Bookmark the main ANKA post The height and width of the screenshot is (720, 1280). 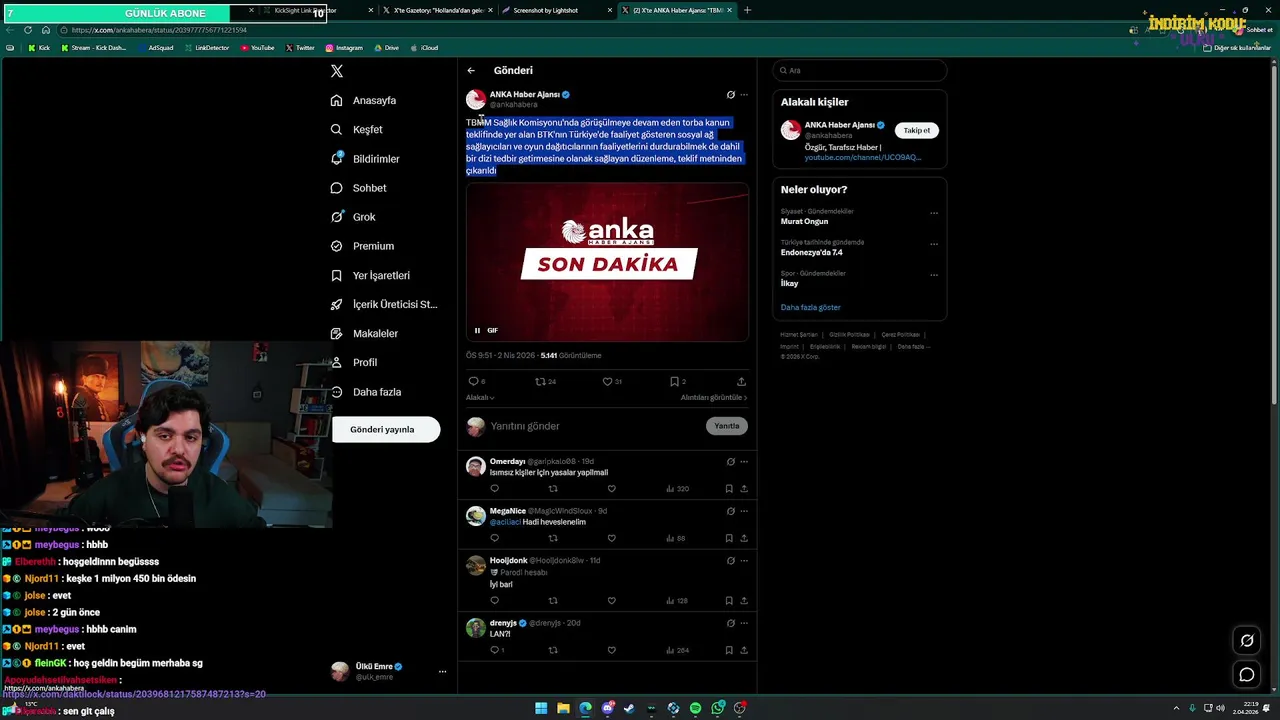pos(674,381)
